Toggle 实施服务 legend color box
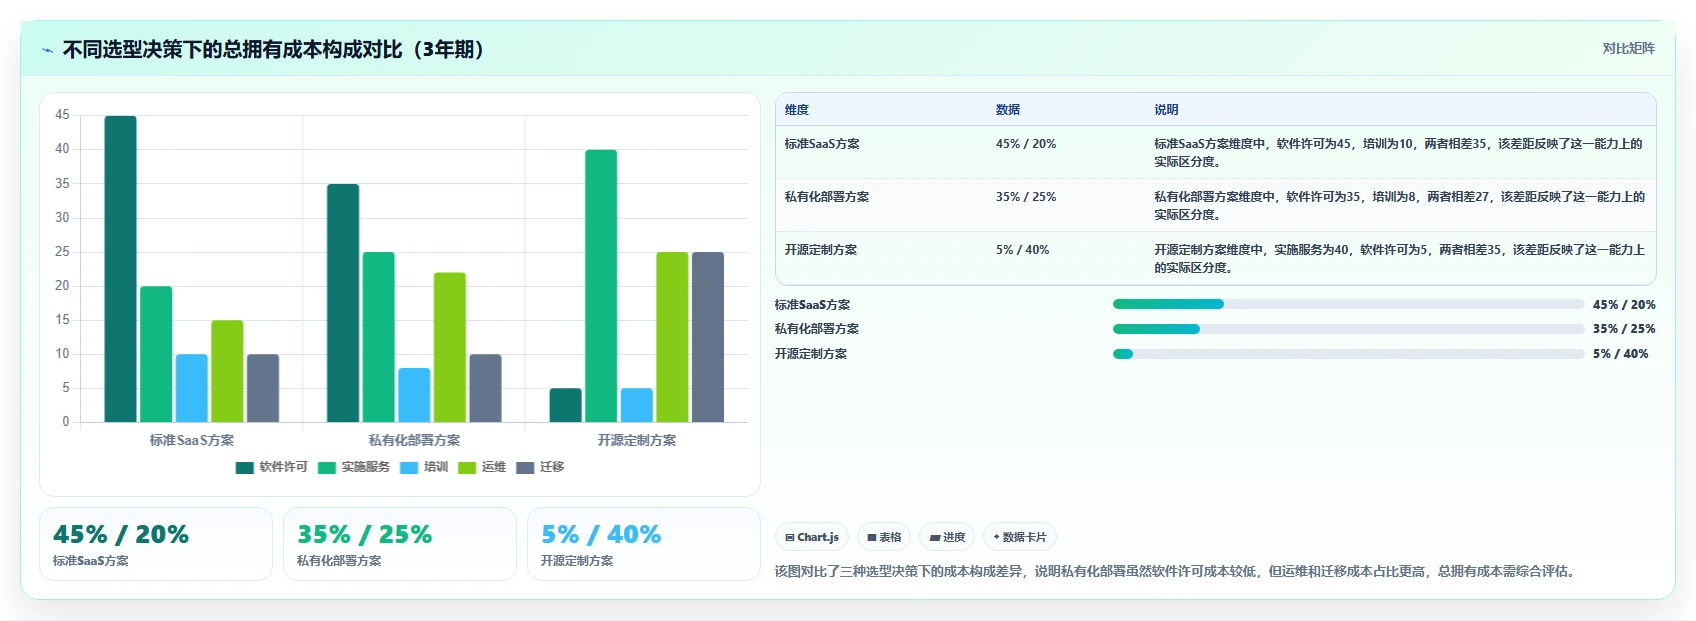1696x621 pixels. coord(327,468)
